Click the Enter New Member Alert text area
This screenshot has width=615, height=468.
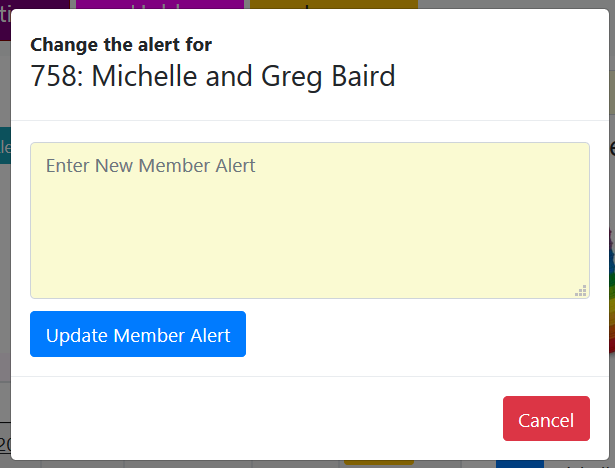pyautogui.click(x=309, y=220)
